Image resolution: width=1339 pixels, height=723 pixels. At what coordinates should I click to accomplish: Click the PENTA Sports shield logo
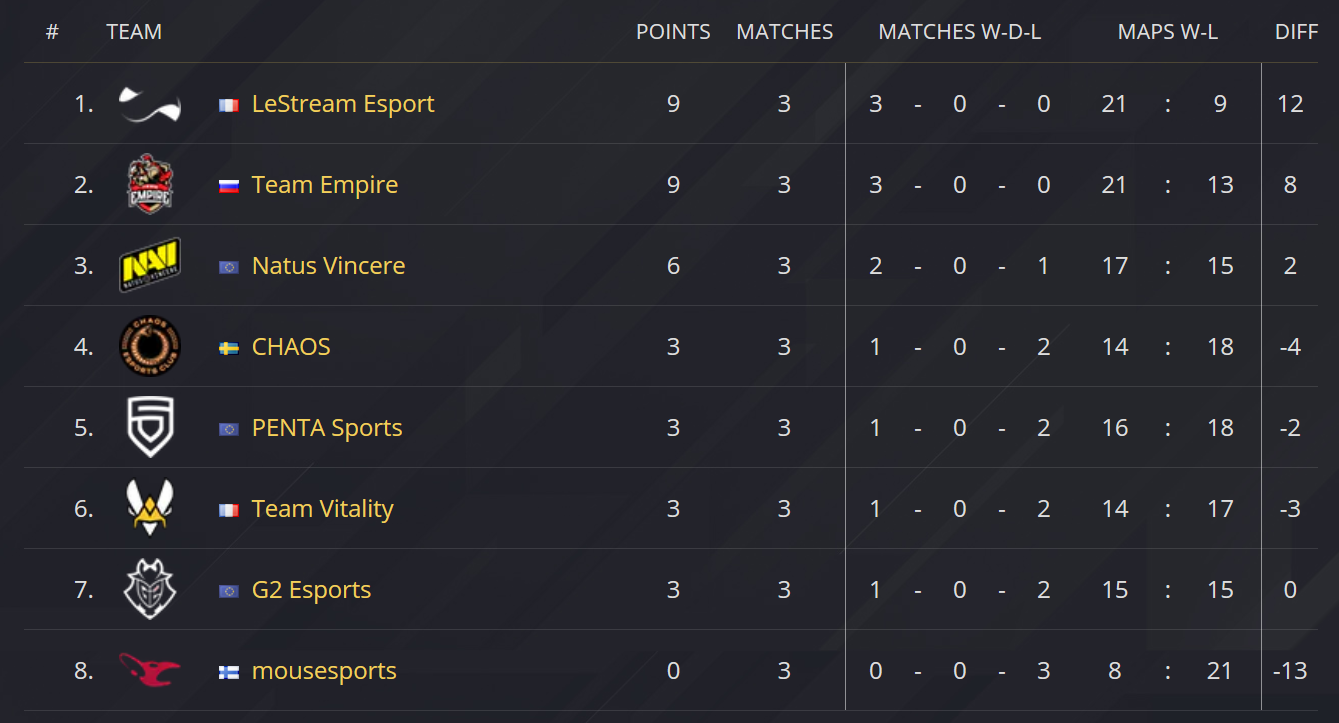(149, 428)
